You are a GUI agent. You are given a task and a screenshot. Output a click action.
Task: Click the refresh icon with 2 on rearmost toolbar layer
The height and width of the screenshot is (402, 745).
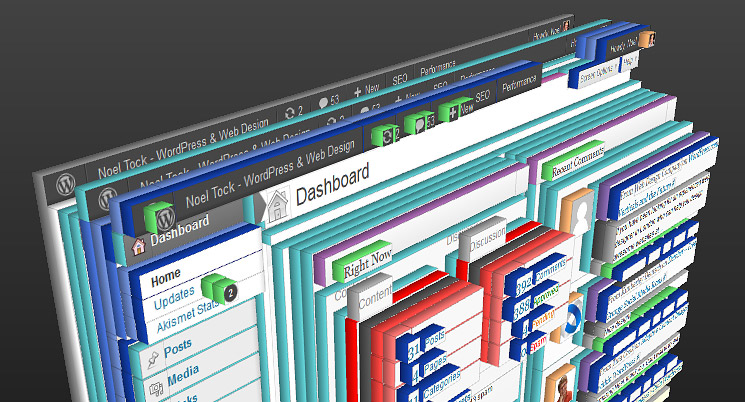tap(293, 113)
